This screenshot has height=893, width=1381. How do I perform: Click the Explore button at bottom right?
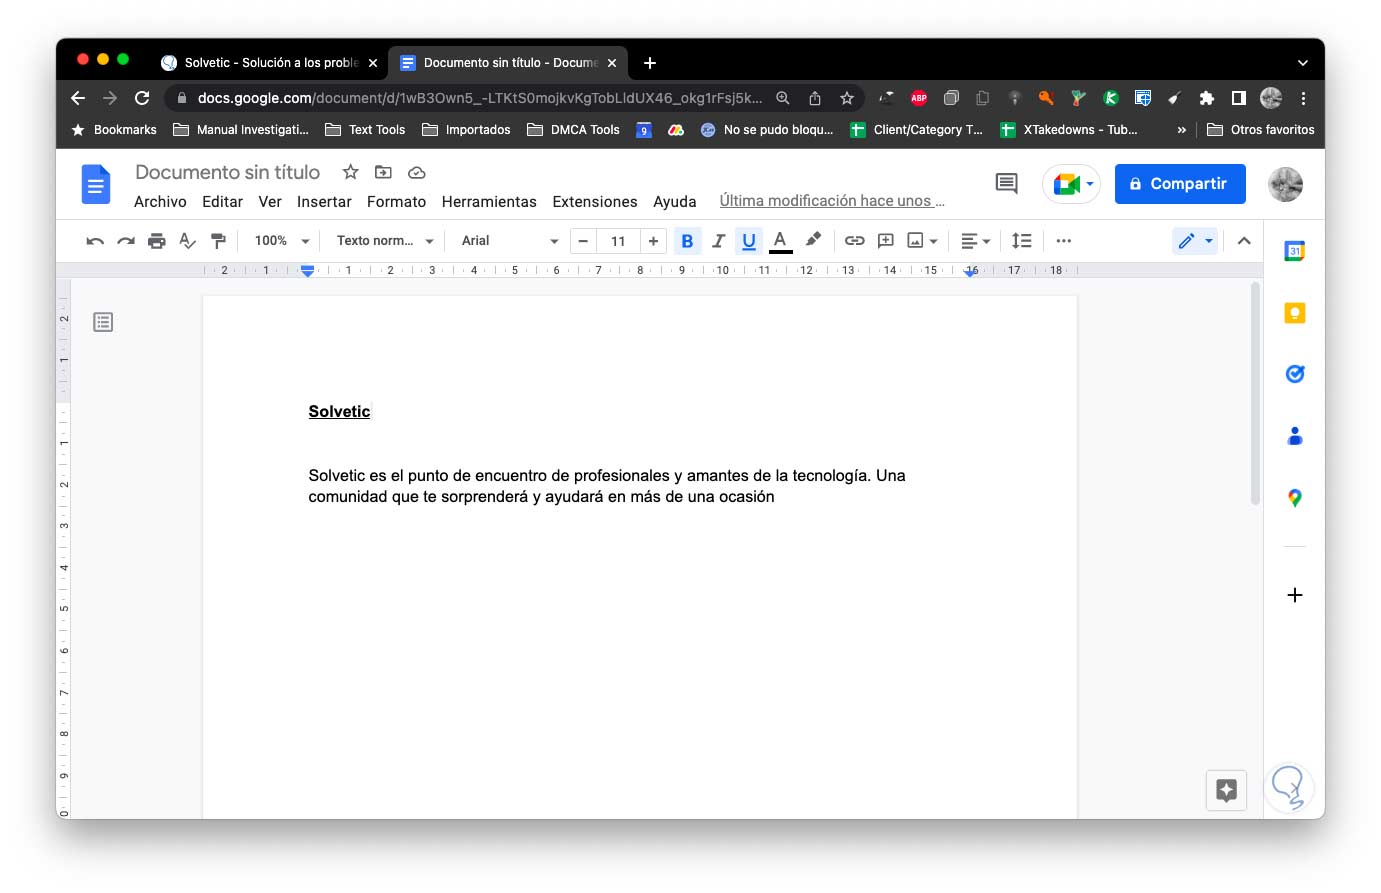pyautogui.click(x=1227, y=790)
